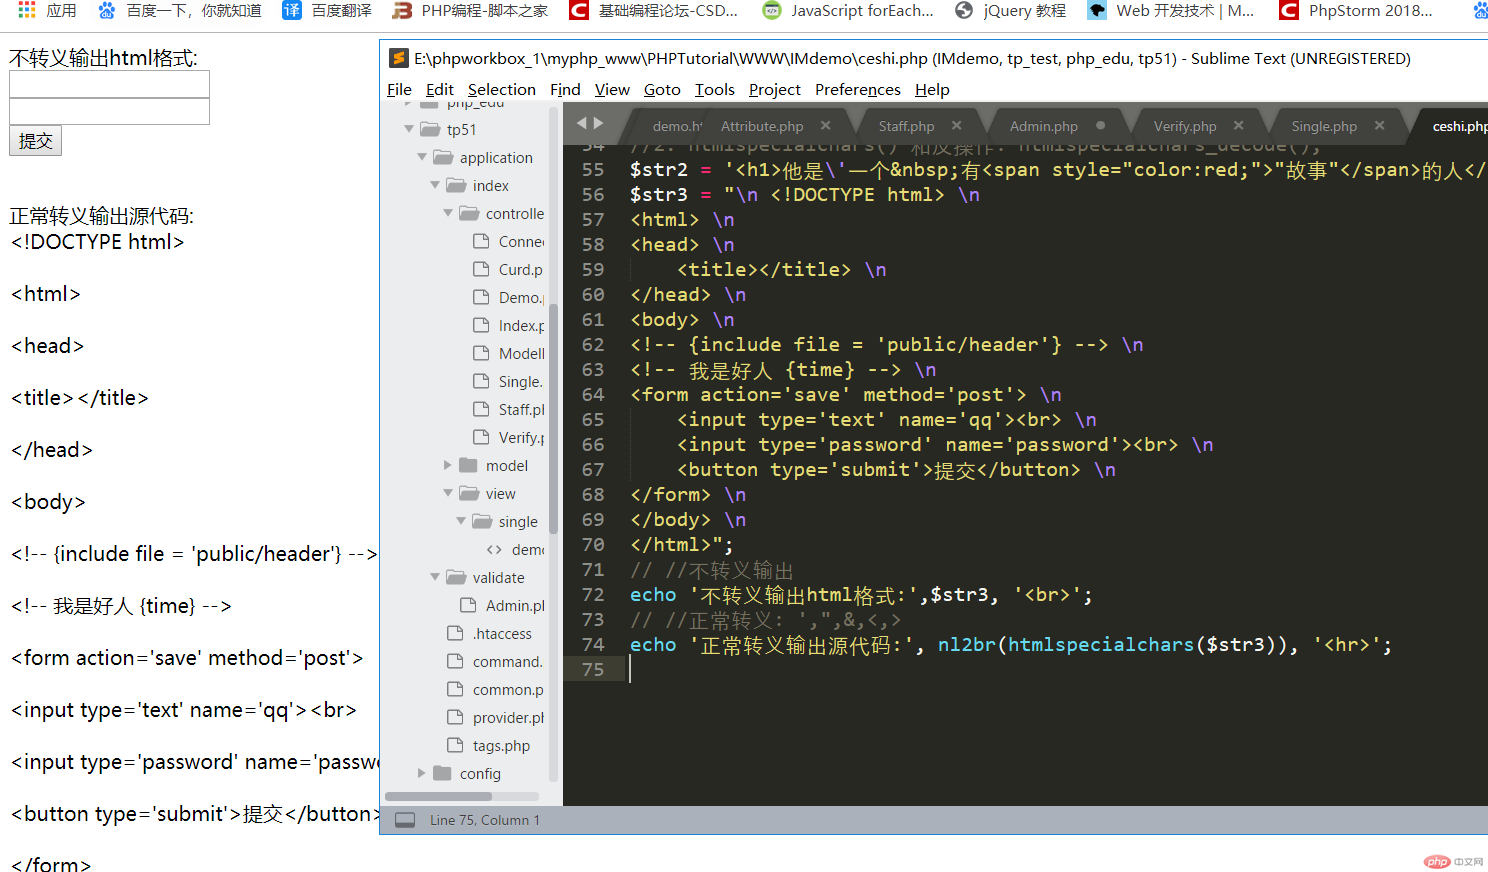The height and width of the screenshot is (872, 1488).
Task: Expand the config folder arrow
Action: click(422, 773)
